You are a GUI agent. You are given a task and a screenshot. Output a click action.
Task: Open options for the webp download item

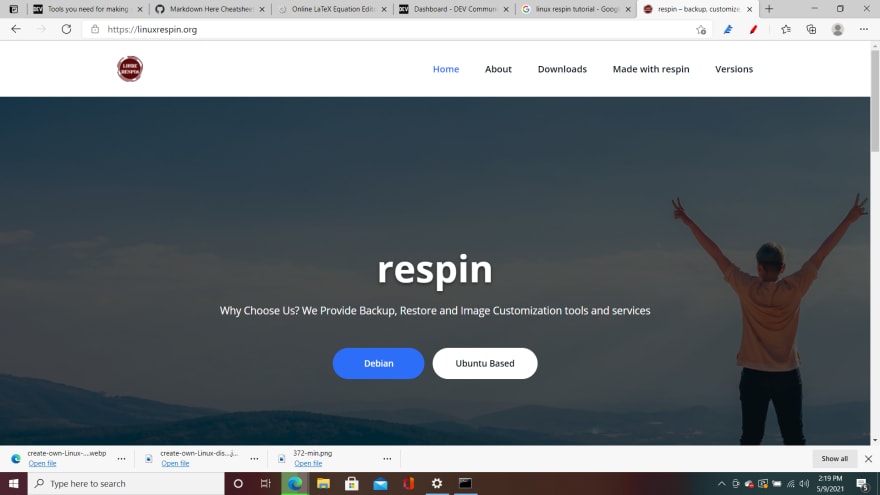click(121, 459)
